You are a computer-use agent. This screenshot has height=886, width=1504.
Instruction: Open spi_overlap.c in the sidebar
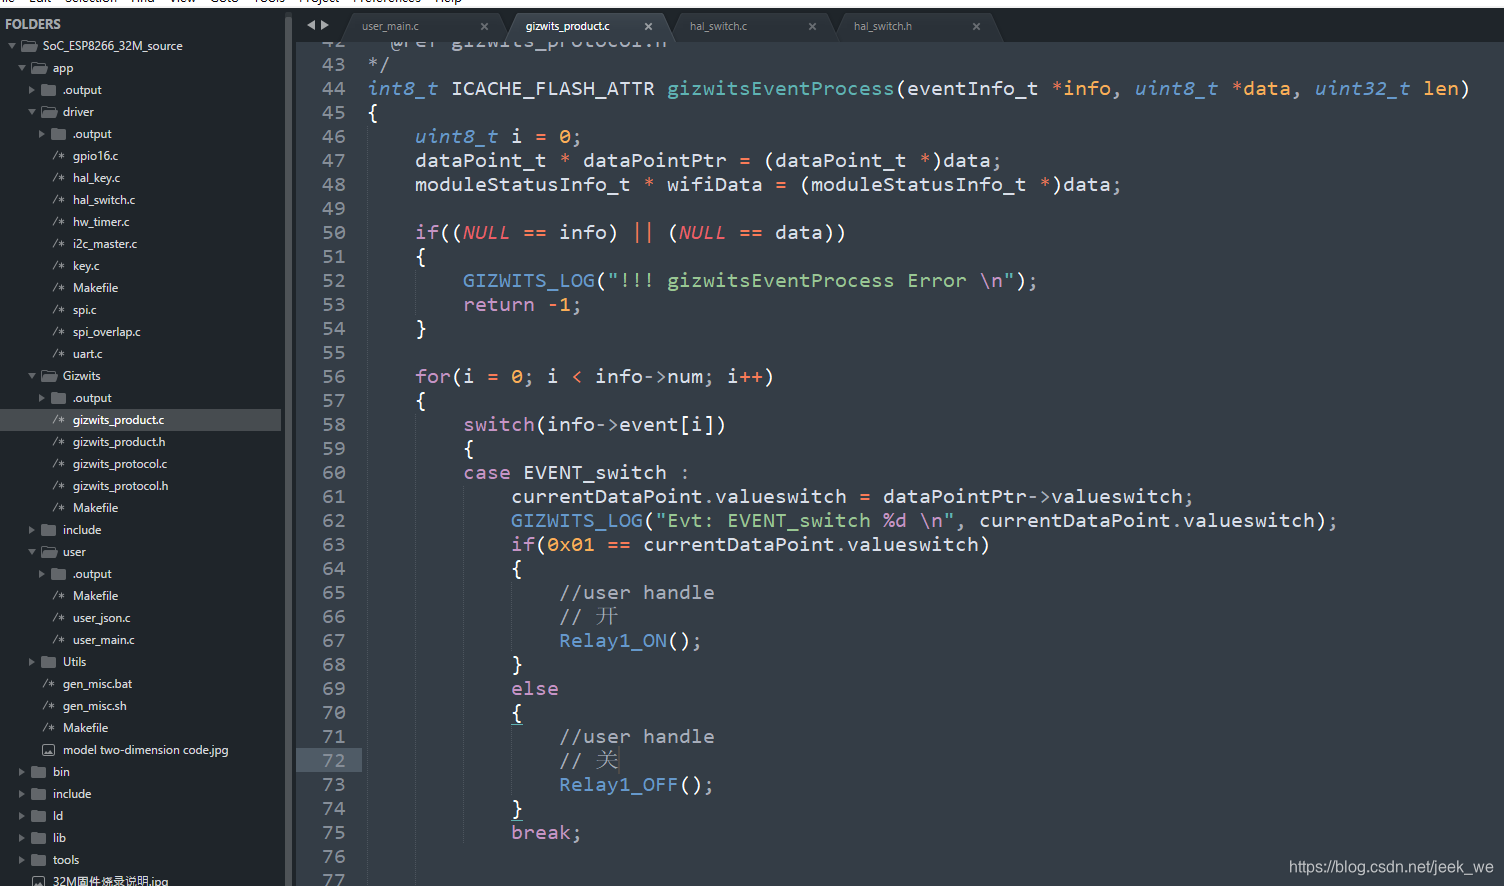(107, 332)
